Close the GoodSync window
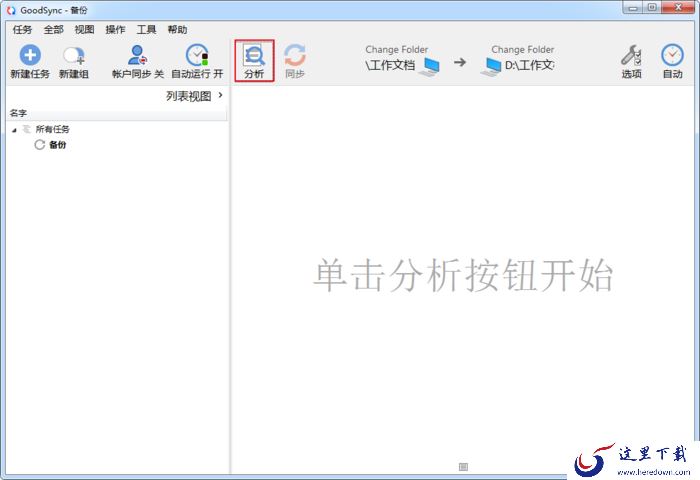 coord(678,8)
